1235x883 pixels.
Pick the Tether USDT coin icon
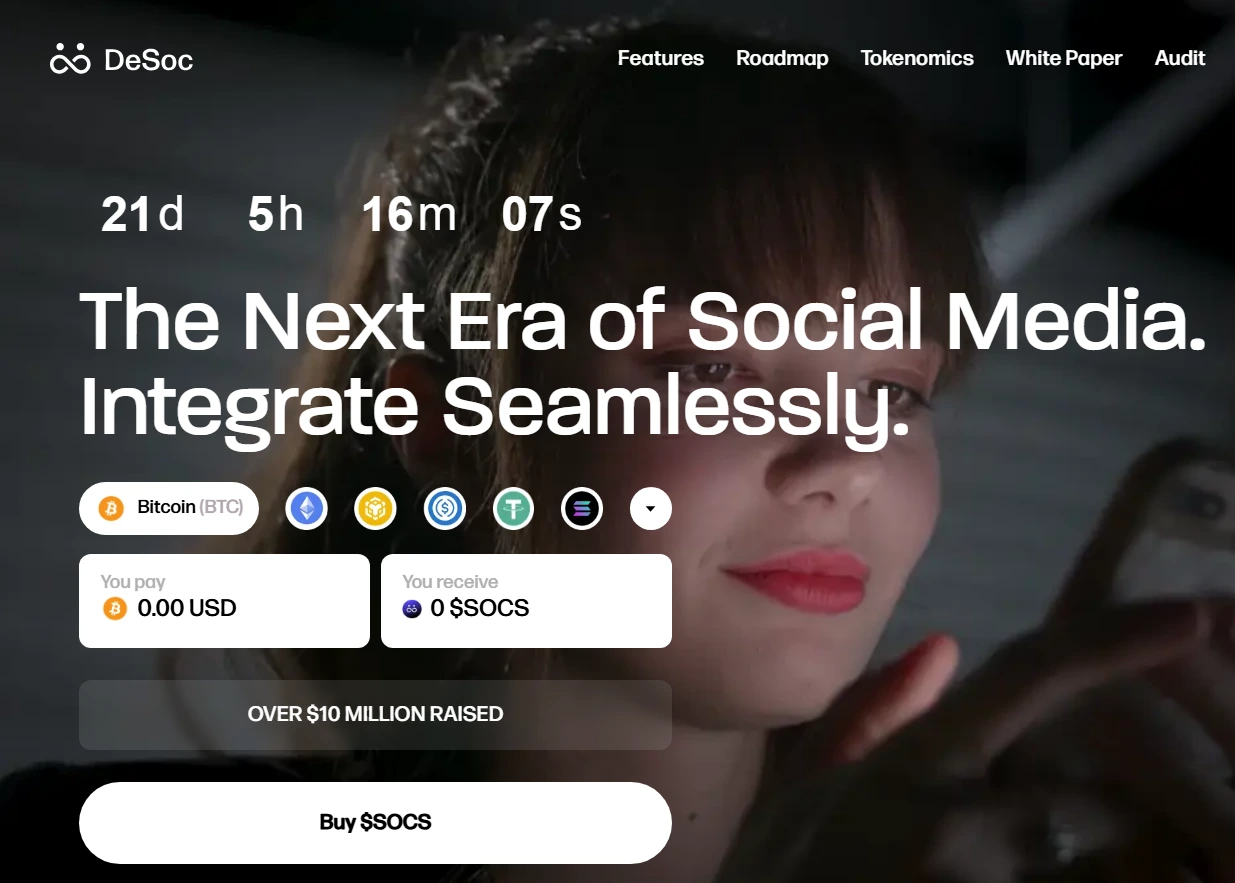514,509
